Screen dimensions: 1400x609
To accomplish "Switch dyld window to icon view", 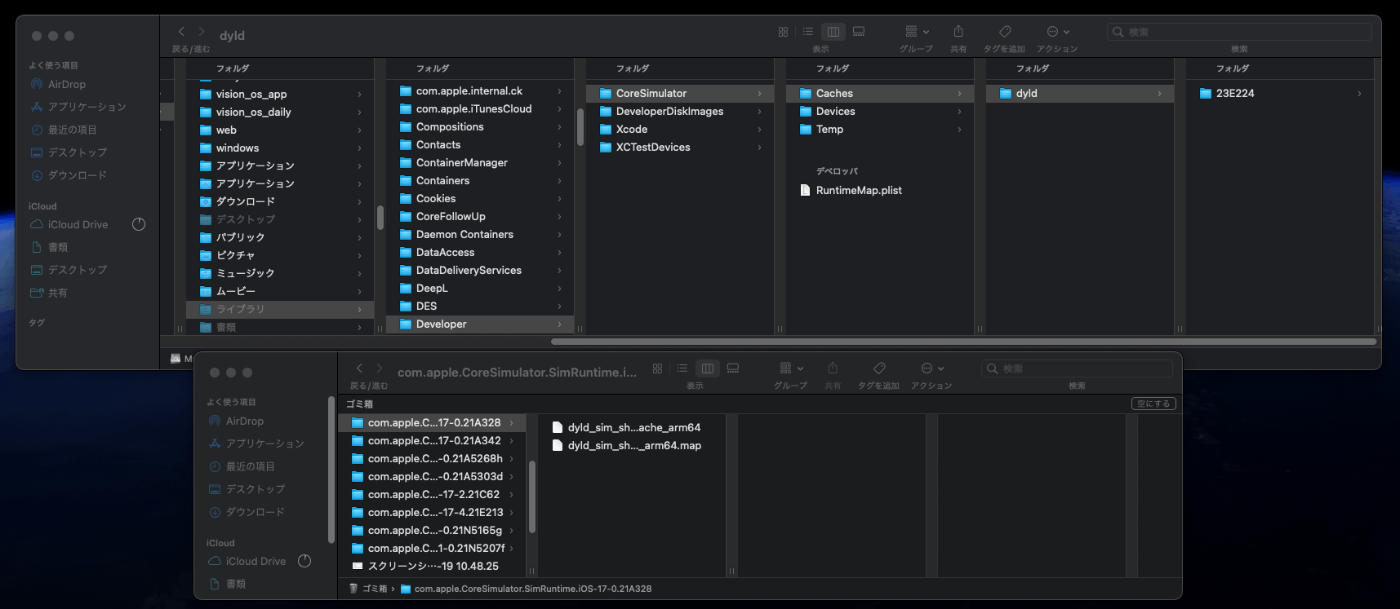I will coord(783,32).
